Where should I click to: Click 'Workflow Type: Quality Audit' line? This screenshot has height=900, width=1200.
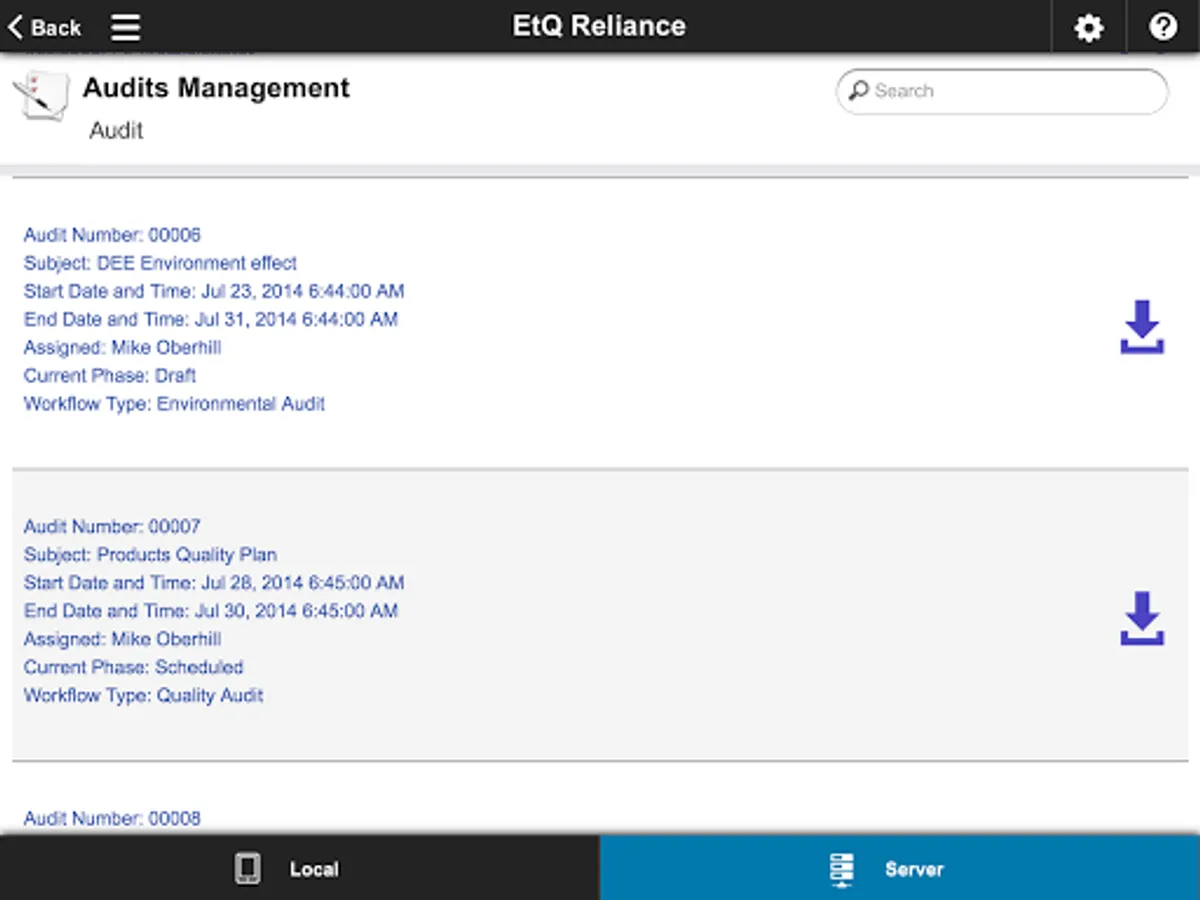(143, 695)
